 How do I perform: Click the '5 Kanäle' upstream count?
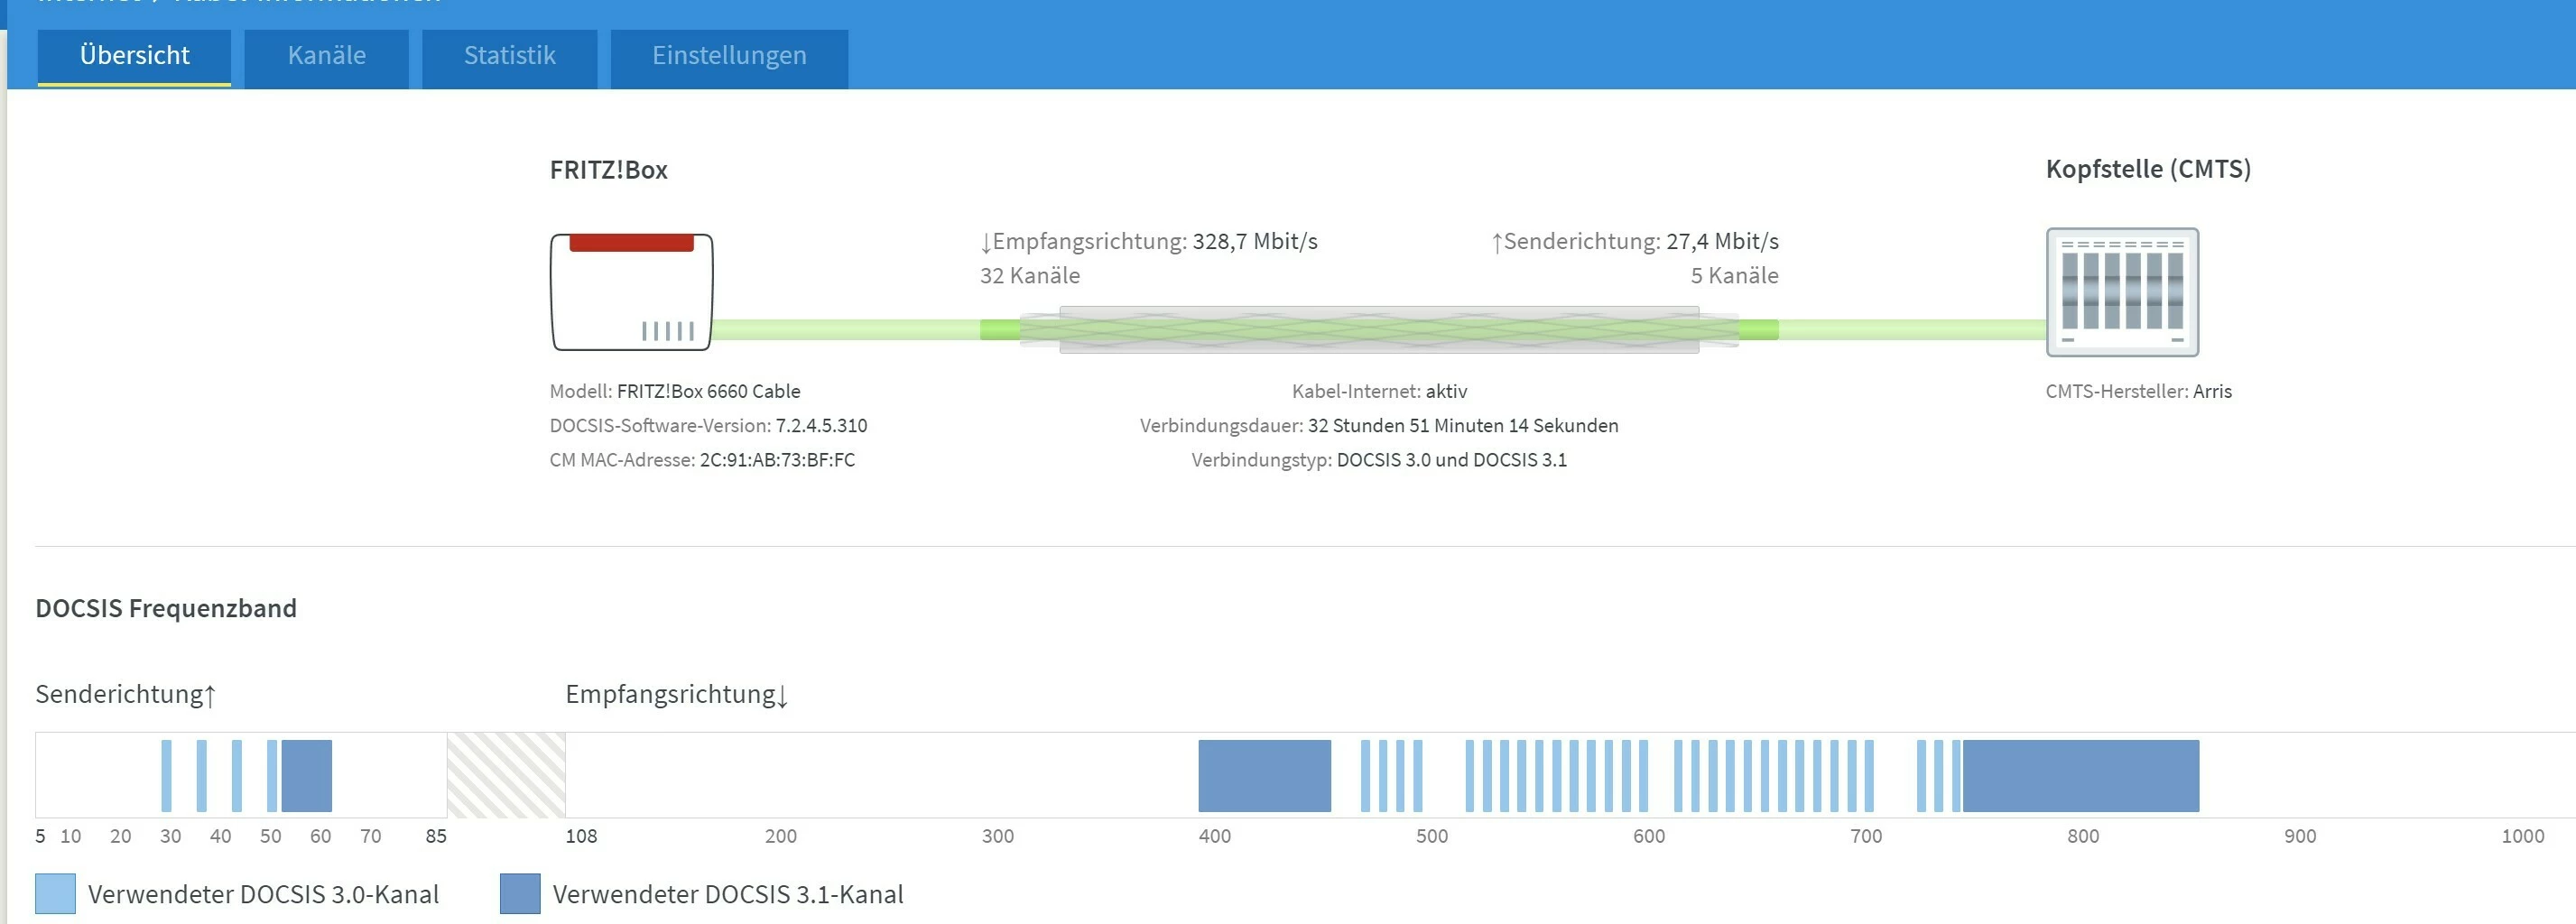tap(1734, 275)
